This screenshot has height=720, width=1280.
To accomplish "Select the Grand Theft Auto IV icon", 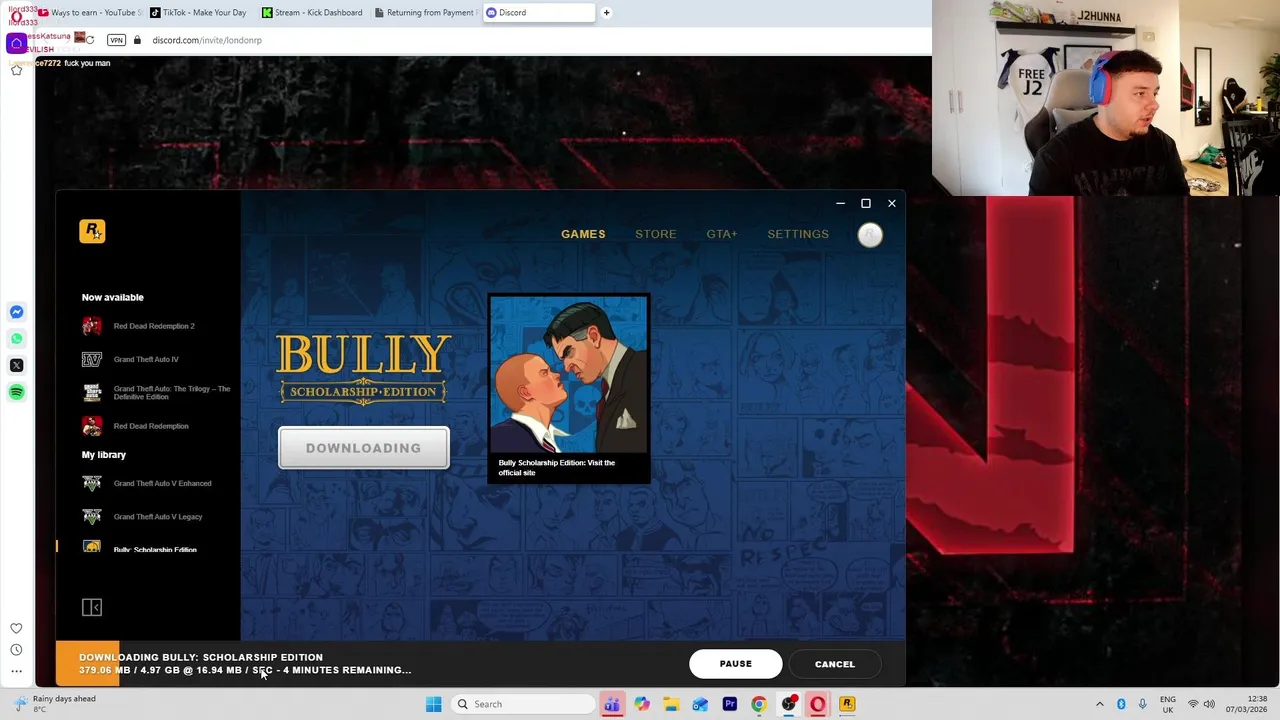I will 92,359.
